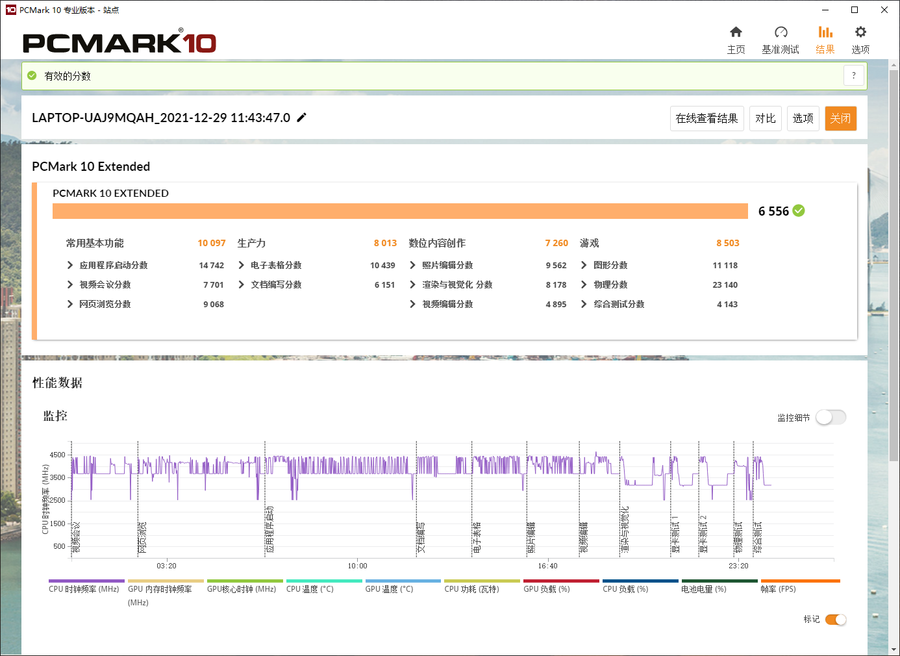Expand the 照片编辑分数 details
Viewport: 900px width, 656px height.
coord(413,265)
